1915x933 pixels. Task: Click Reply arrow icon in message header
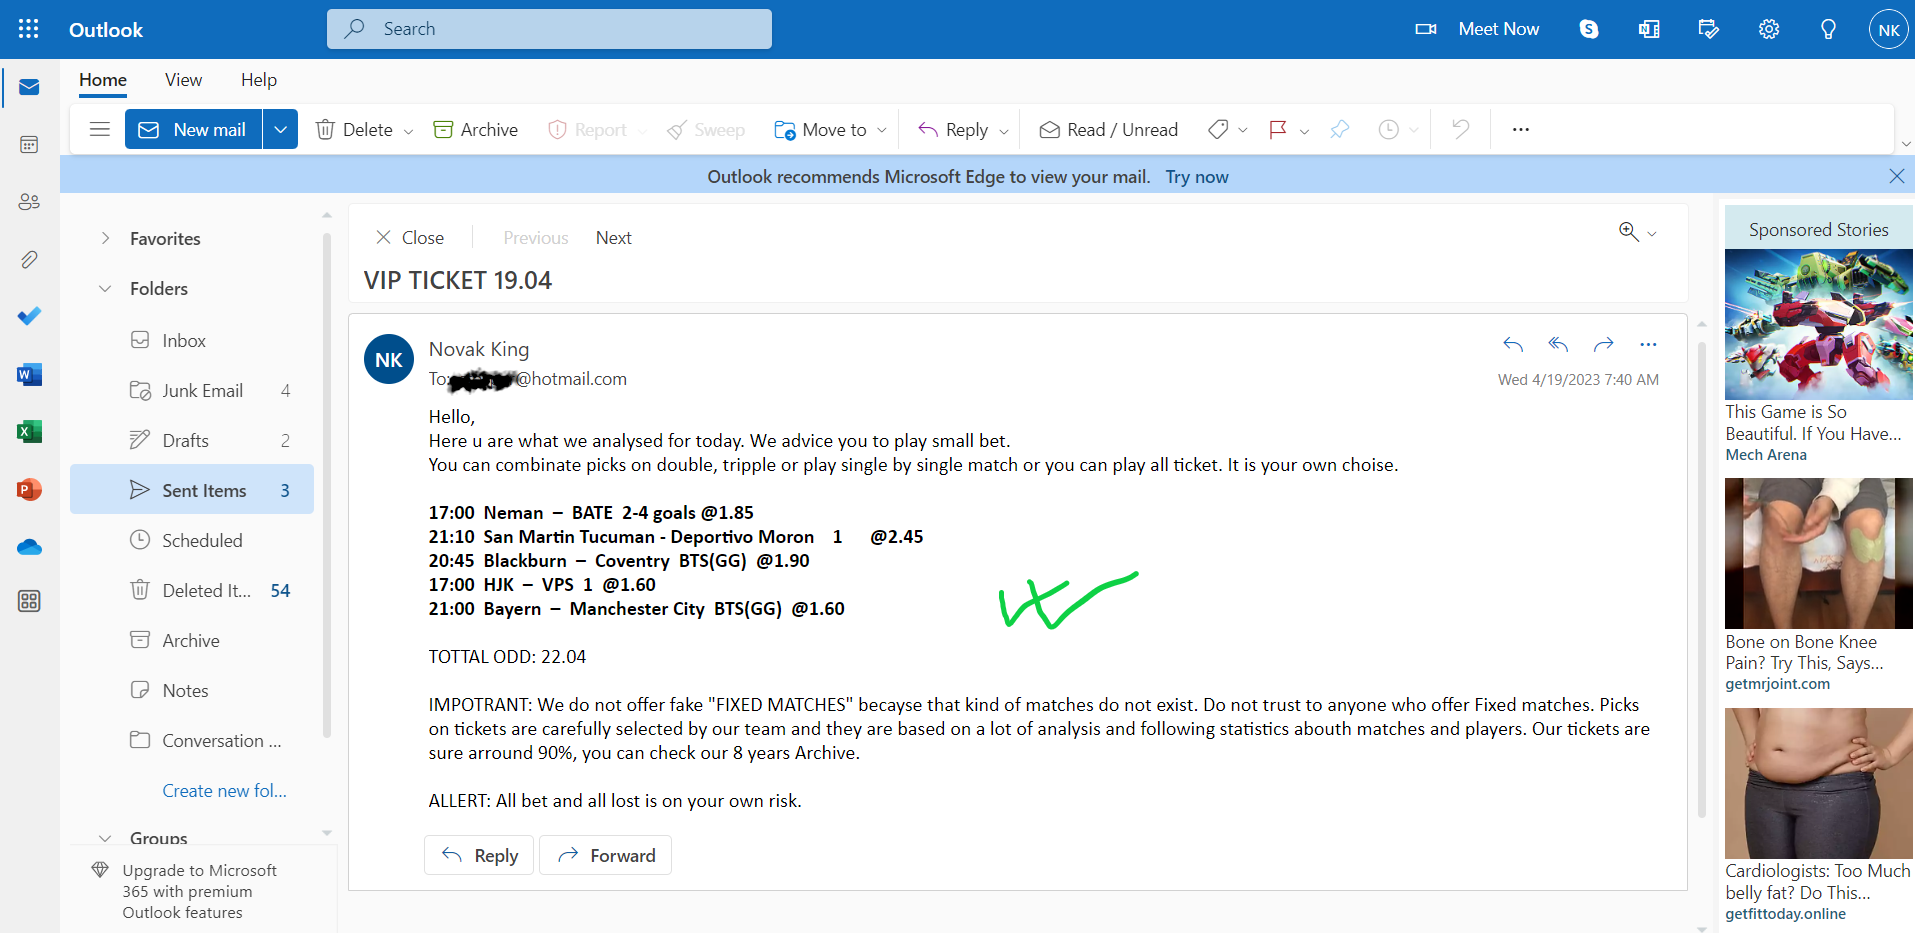pyautogui.click(x=1513, y=345)
